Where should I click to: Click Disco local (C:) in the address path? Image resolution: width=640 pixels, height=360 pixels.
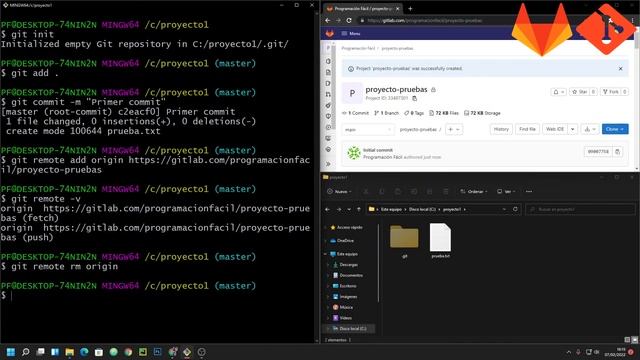click(x=422, y=209)
